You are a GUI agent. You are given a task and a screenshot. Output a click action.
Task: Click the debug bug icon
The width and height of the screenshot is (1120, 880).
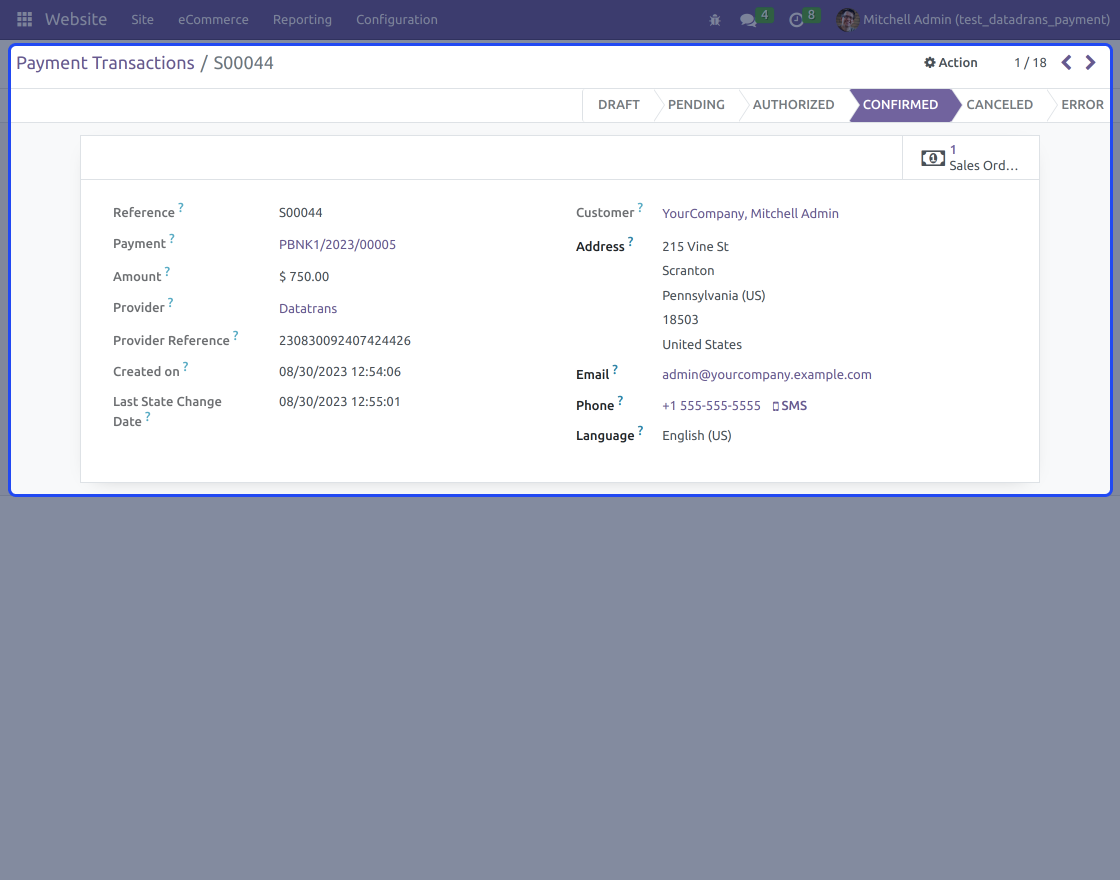pos(714,20)
